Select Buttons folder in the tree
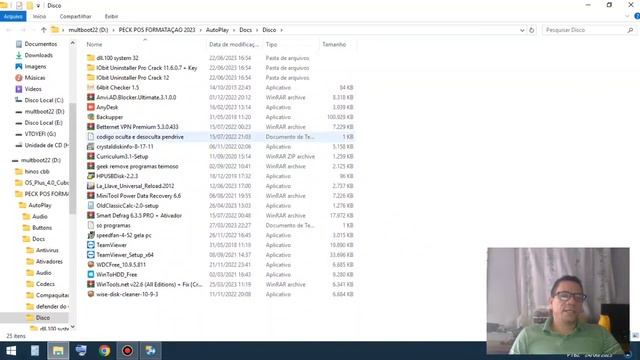 [x=42, y=228]
